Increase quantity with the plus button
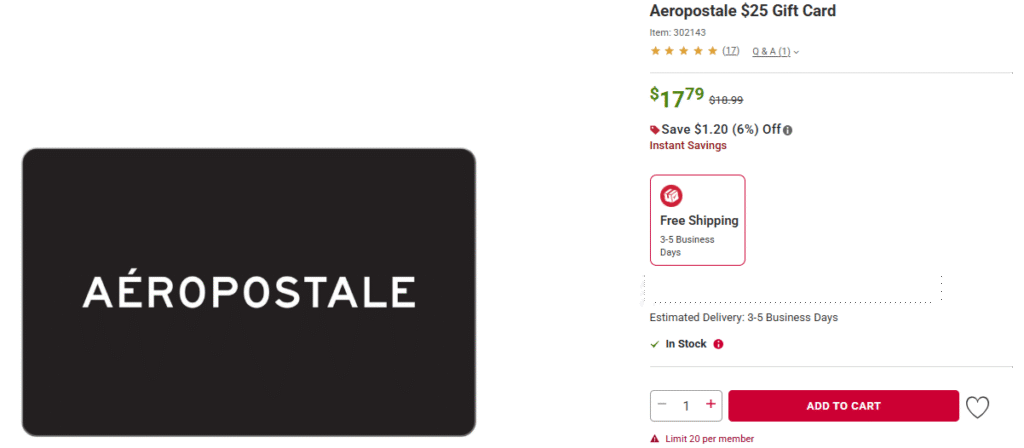 click(x=711, y=405)
